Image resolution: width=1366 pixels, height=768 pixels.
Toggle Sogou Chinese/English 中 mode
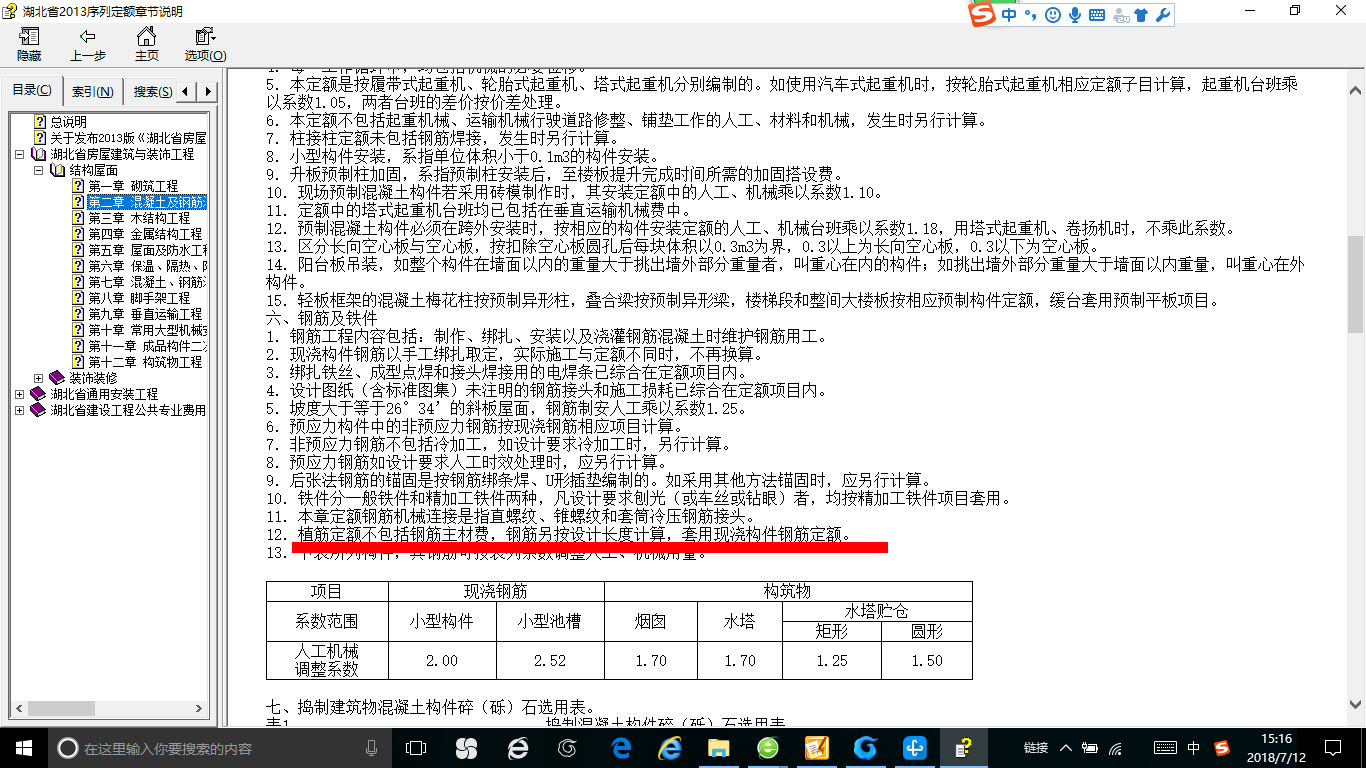tap(1009, 15)
